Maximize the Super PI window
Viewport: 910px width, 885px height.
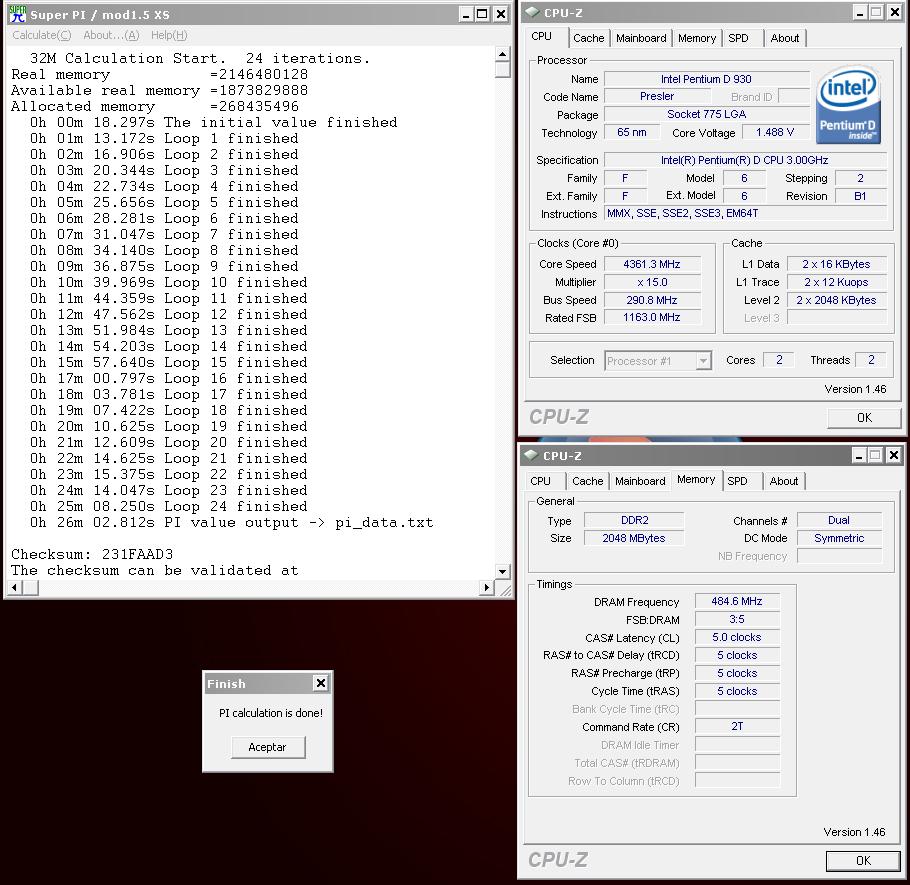click(x=482, y=14)
